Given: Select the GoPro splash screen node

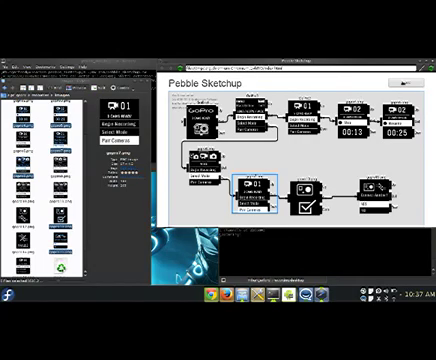Looking at the screenshot, I should coord(202,122).
